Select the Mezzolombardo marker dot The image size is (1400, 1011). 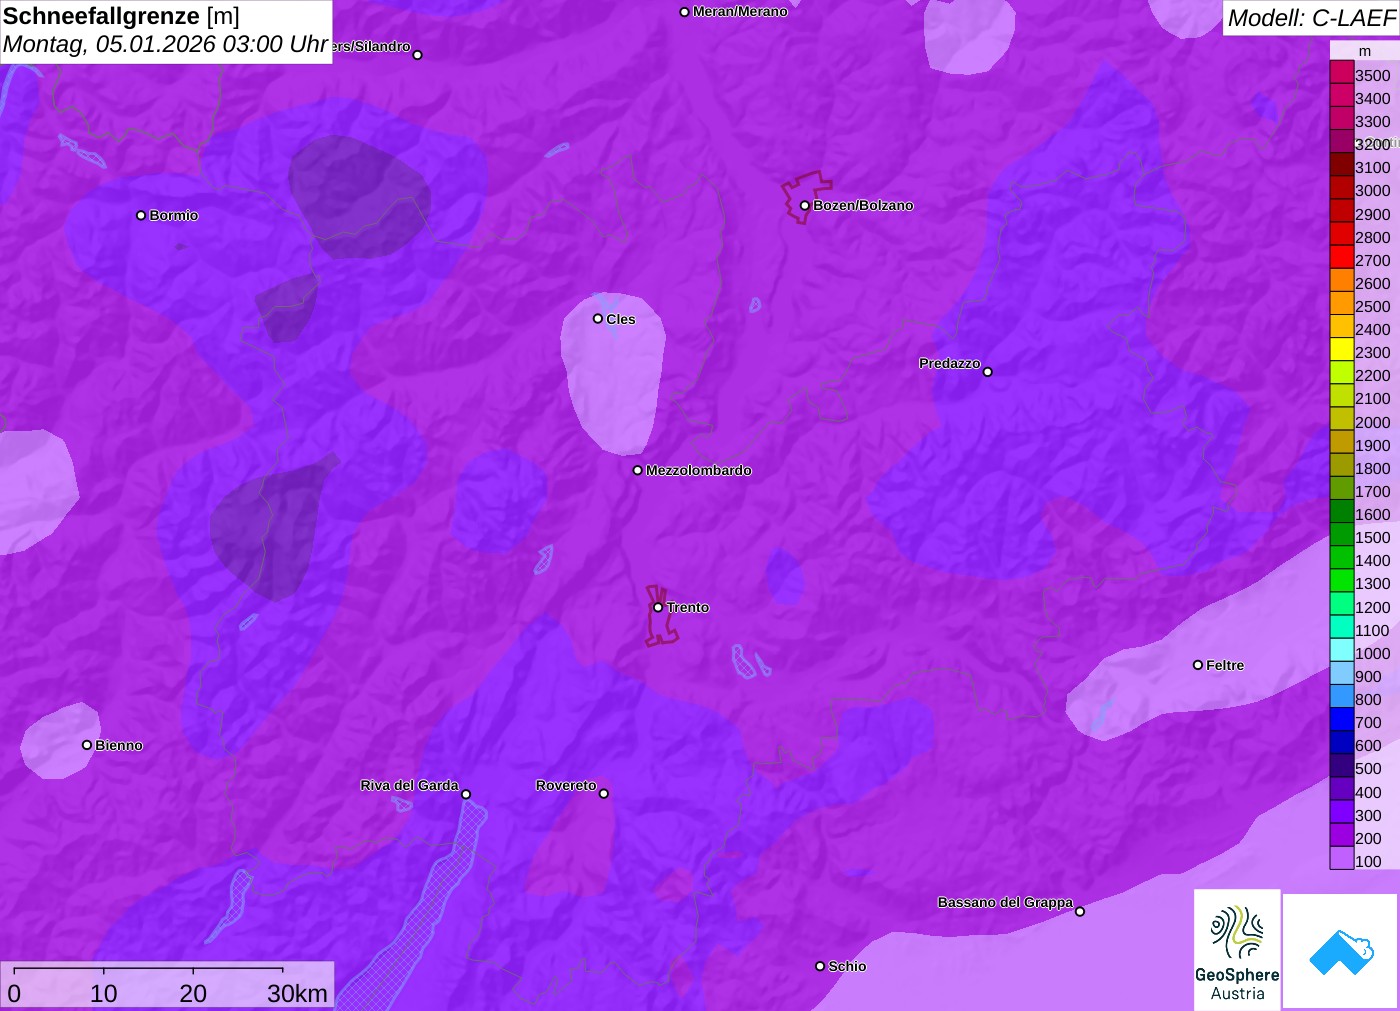pos(638,470)
